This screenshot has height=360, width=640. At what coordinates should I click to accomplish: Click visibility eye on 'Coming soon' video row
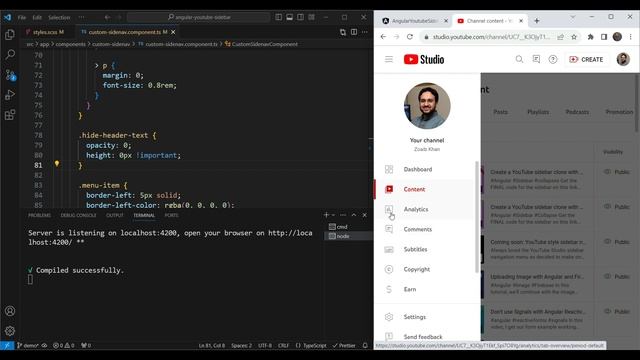tap(607, 242)
